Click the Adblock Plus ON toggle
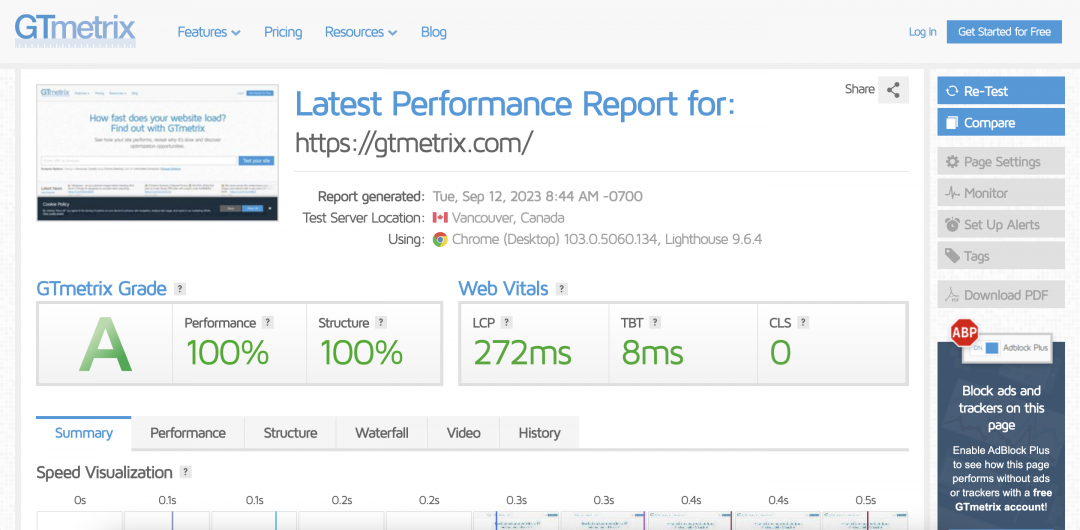The image size is (1080, 530). (986, 348)
